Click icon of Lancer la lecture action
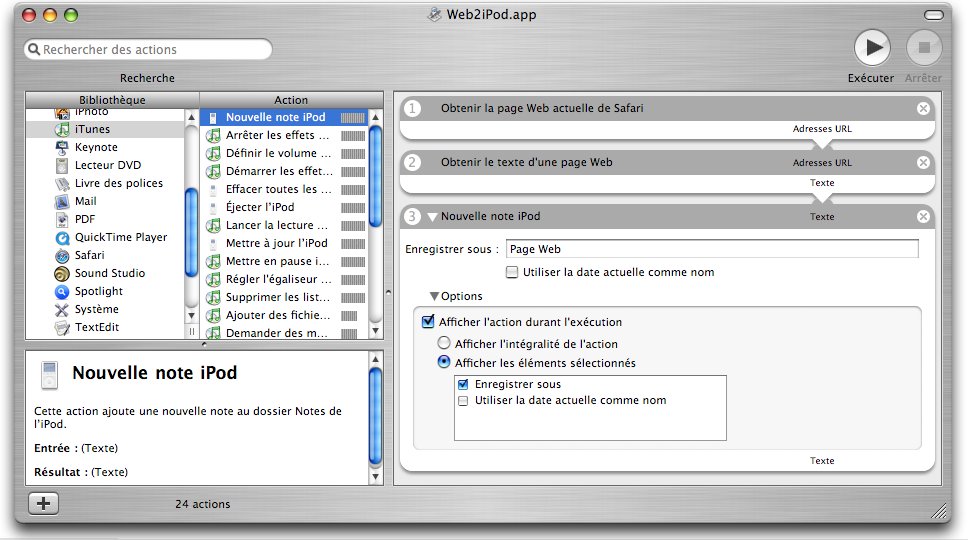 click(213, 225)
